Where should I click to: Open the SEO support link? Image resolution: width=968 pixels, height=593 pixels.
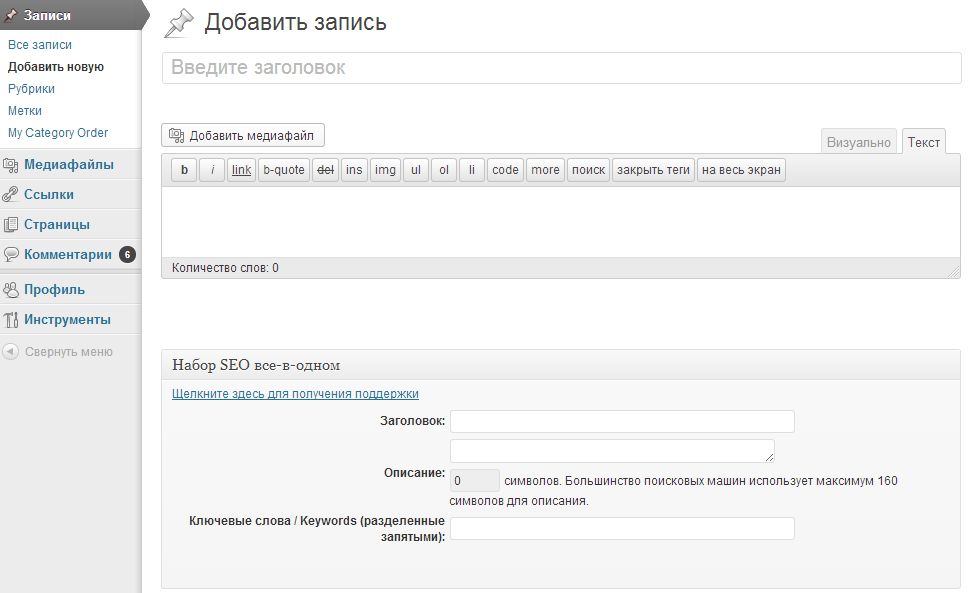point(295,394)
